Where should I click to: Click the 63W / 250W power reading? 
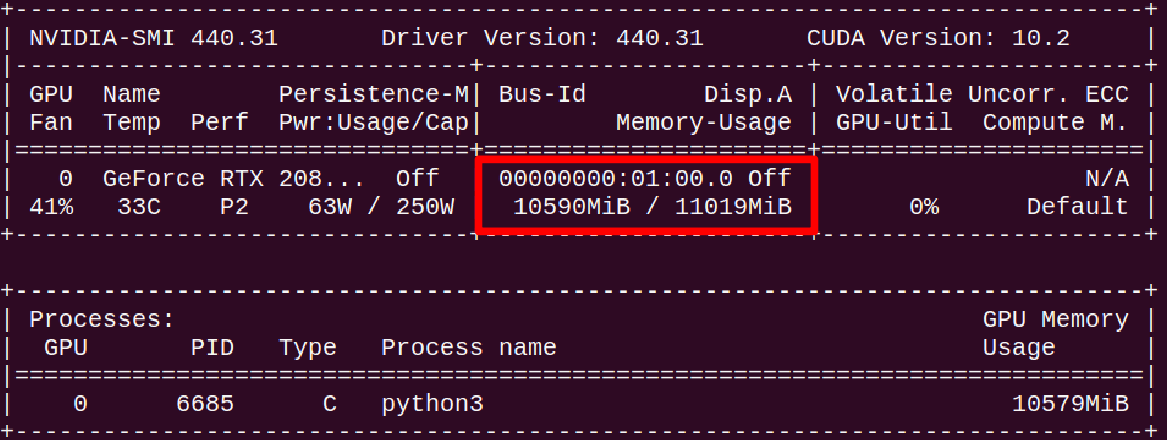click(x=381, y=207)
